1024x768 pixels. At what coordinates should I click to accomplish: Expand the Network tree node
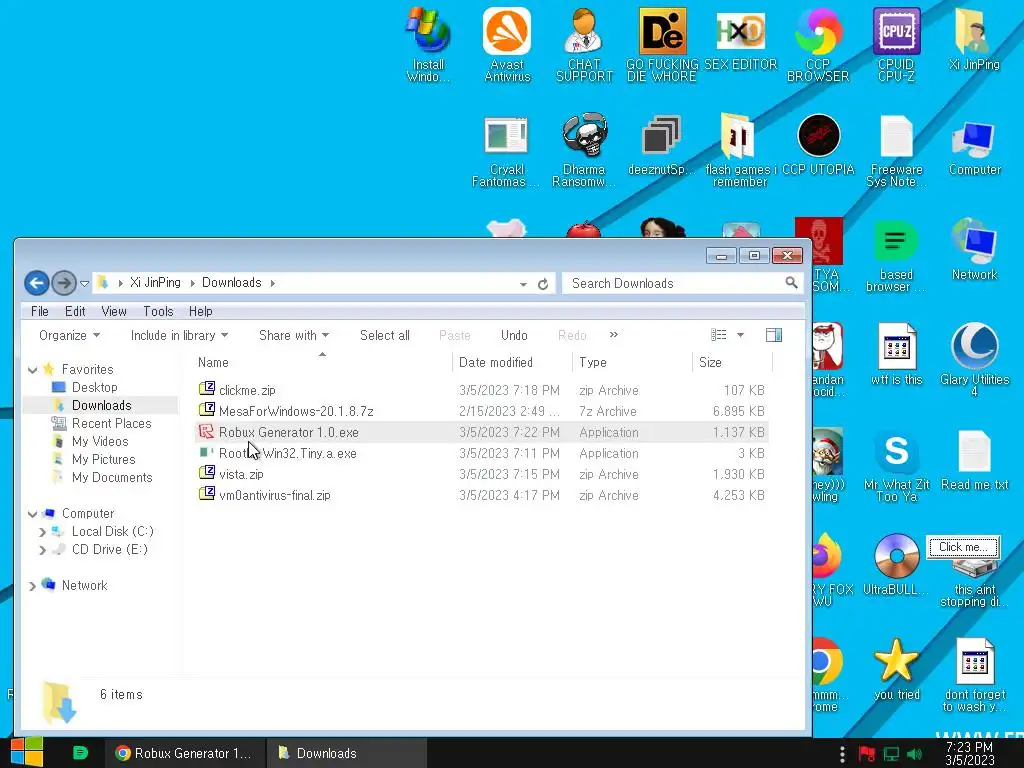point(33,586)
